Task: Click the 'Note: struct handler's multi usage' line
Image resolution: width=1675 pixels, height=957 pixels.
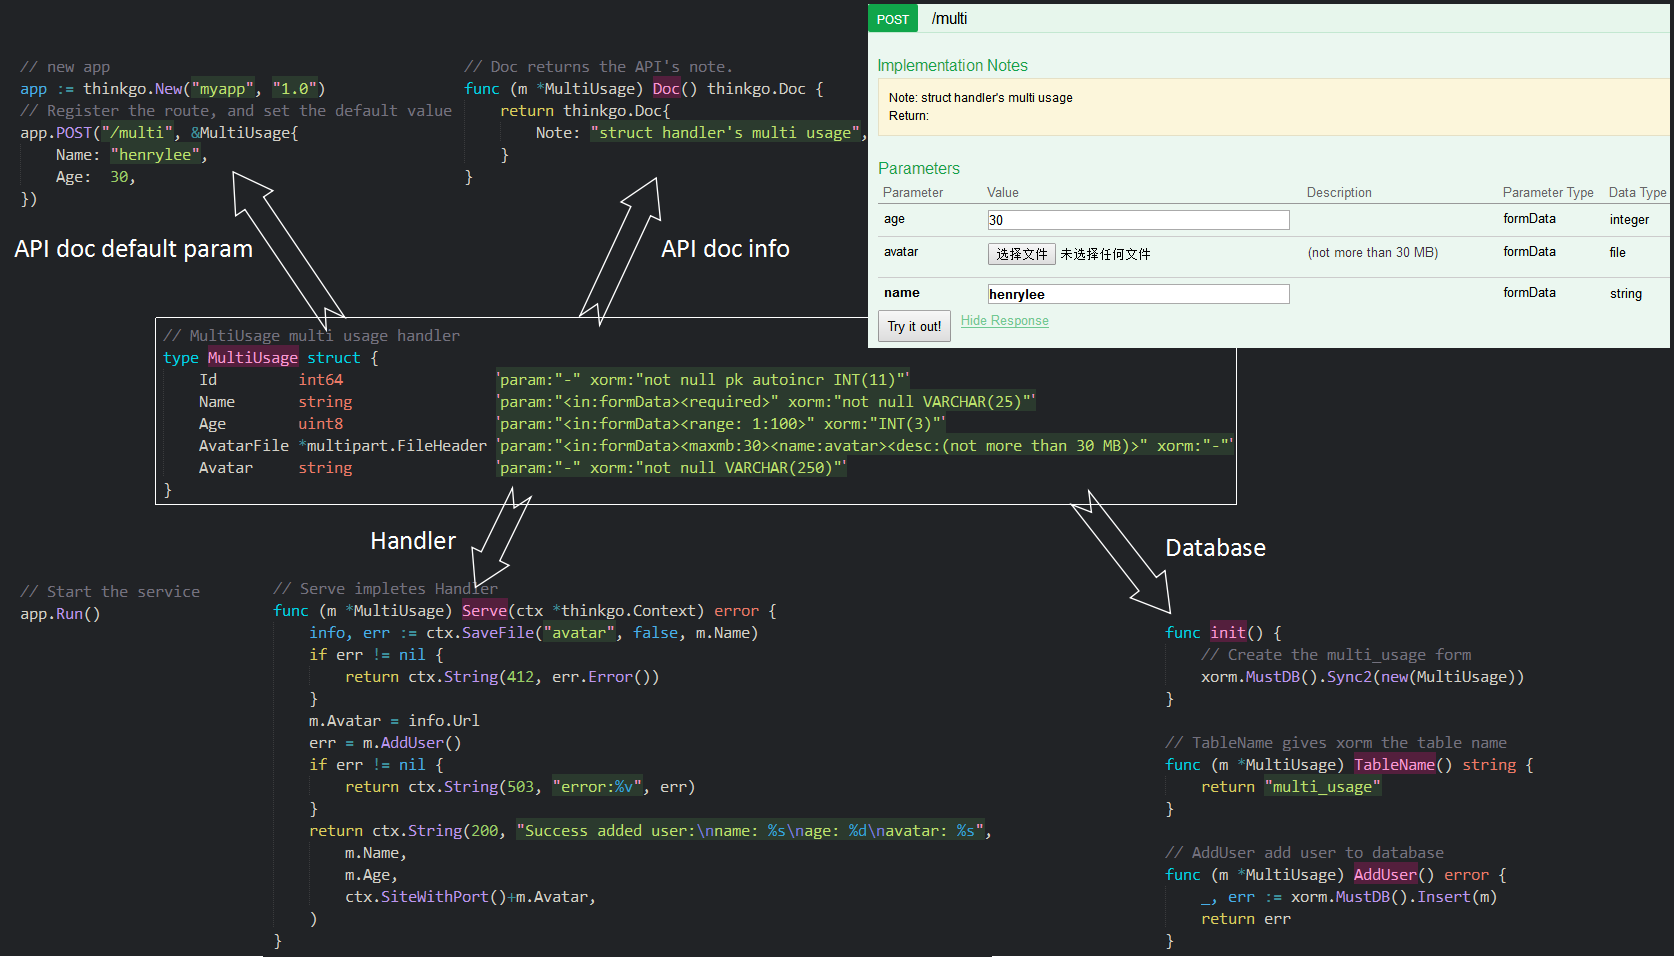Action: tap(980, 98)
